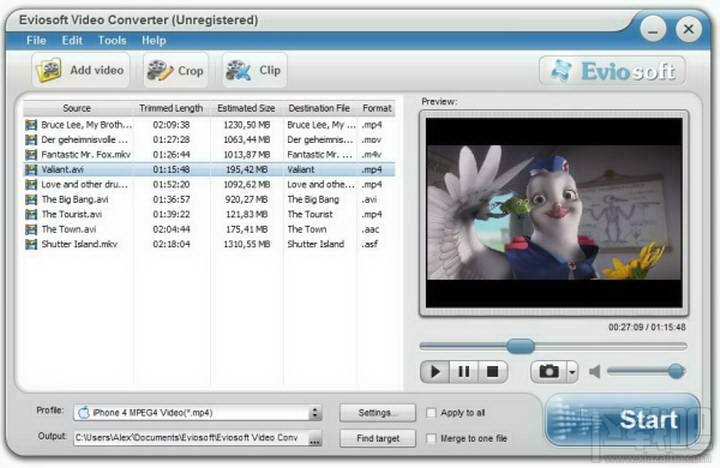720x468 pixels.
Task: Click the preview video frame
Action: click(554, 213)
